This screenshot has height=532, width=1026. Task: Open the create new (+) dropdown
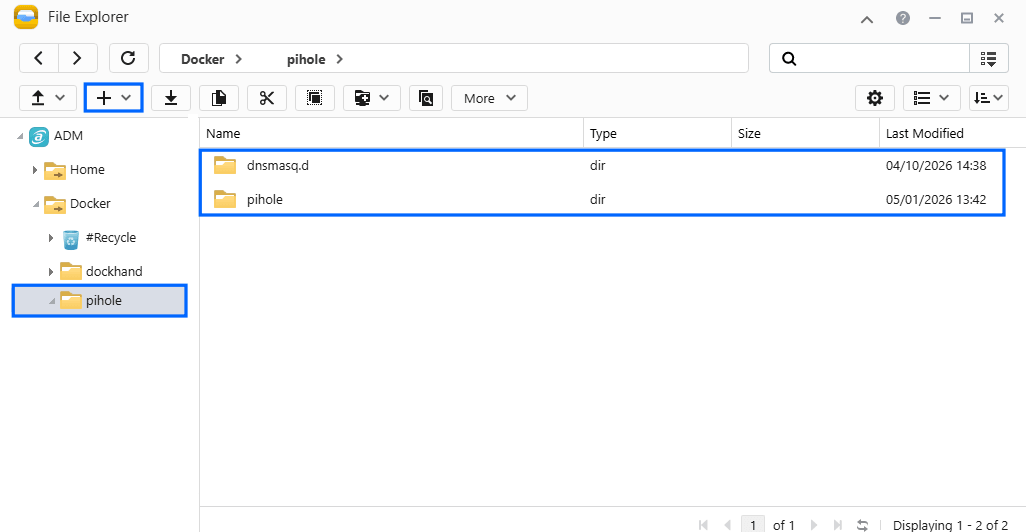114,98
